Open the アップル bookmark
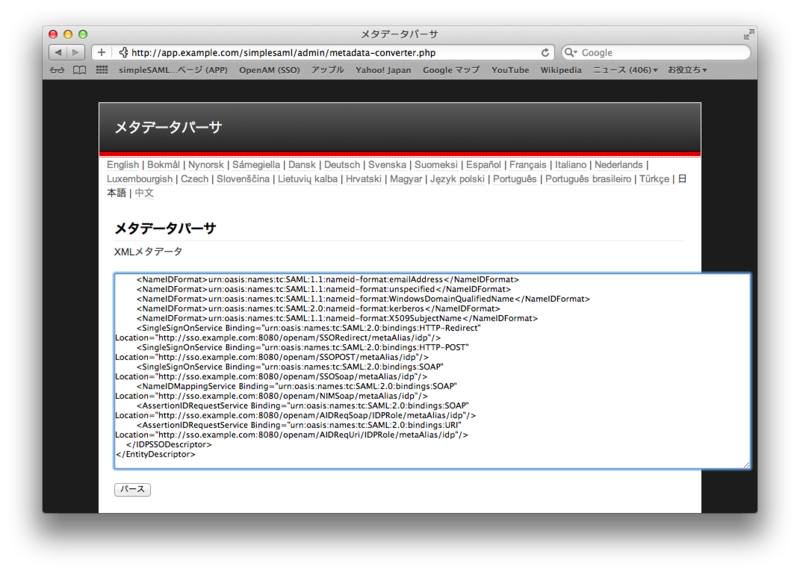 pyautogui.click(x=328, y=70)
